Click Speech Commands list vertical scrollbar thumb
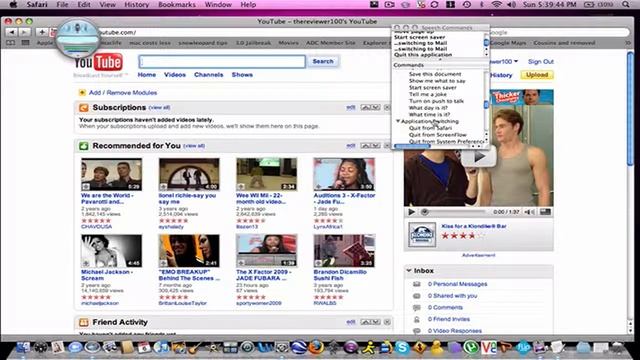The image size is (640, 360). pos(486,105)
